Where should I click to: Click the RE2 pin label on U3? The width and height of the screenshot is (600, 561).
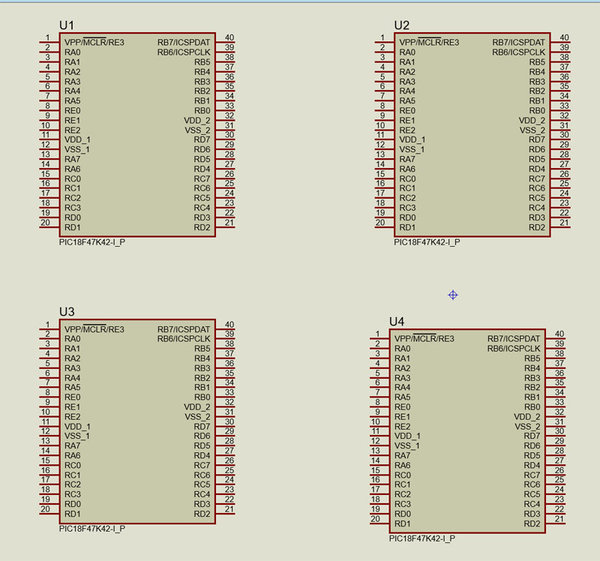pos(73,417)
